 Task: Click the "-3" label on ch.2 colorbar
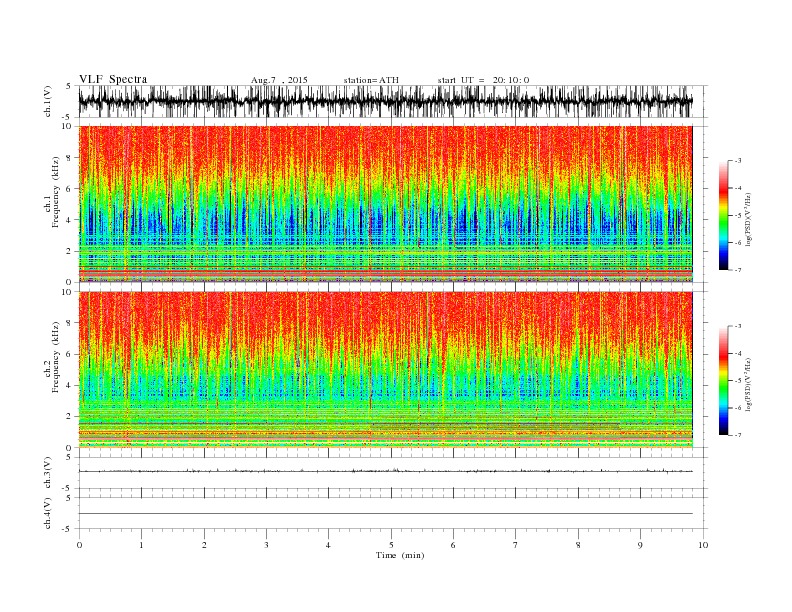coord(738,326)
